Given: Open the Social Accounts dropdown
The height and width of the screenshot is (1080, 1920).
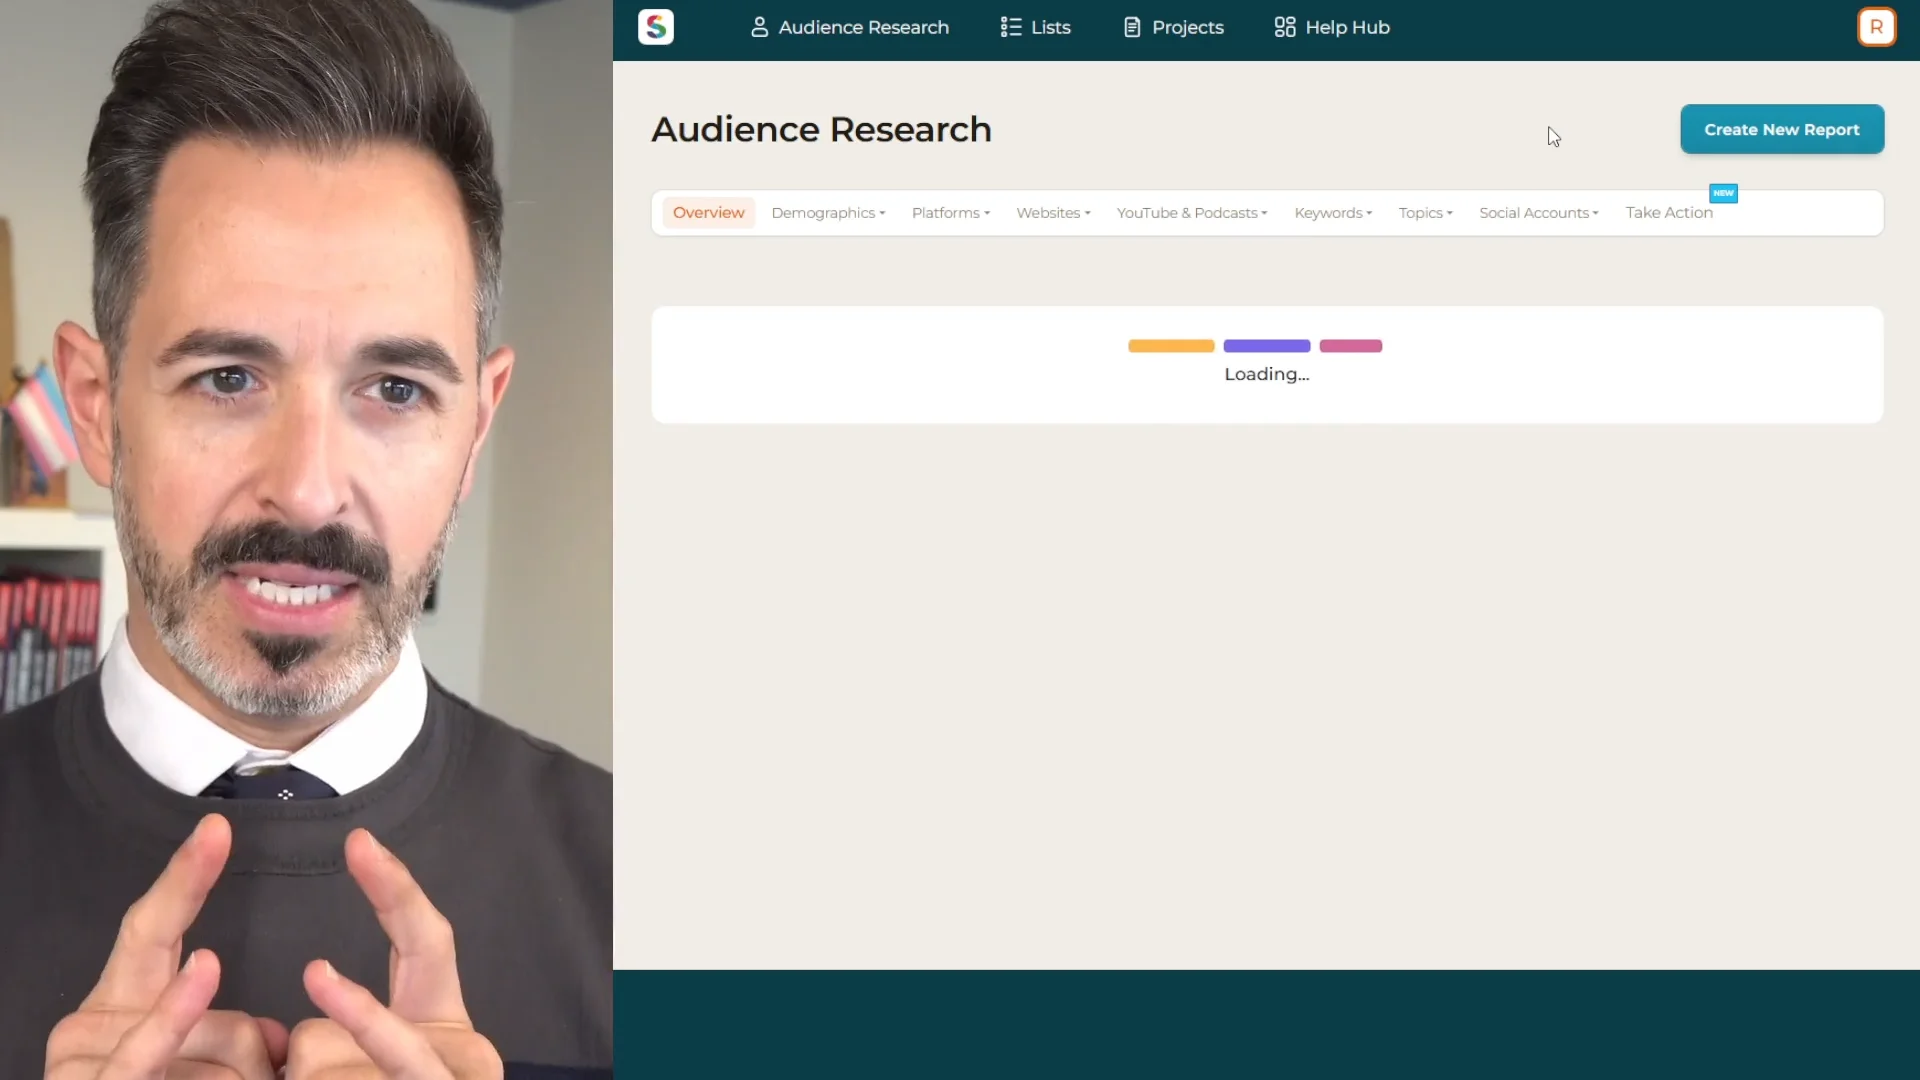Looking at the screenshot, I should point(1538,212).
